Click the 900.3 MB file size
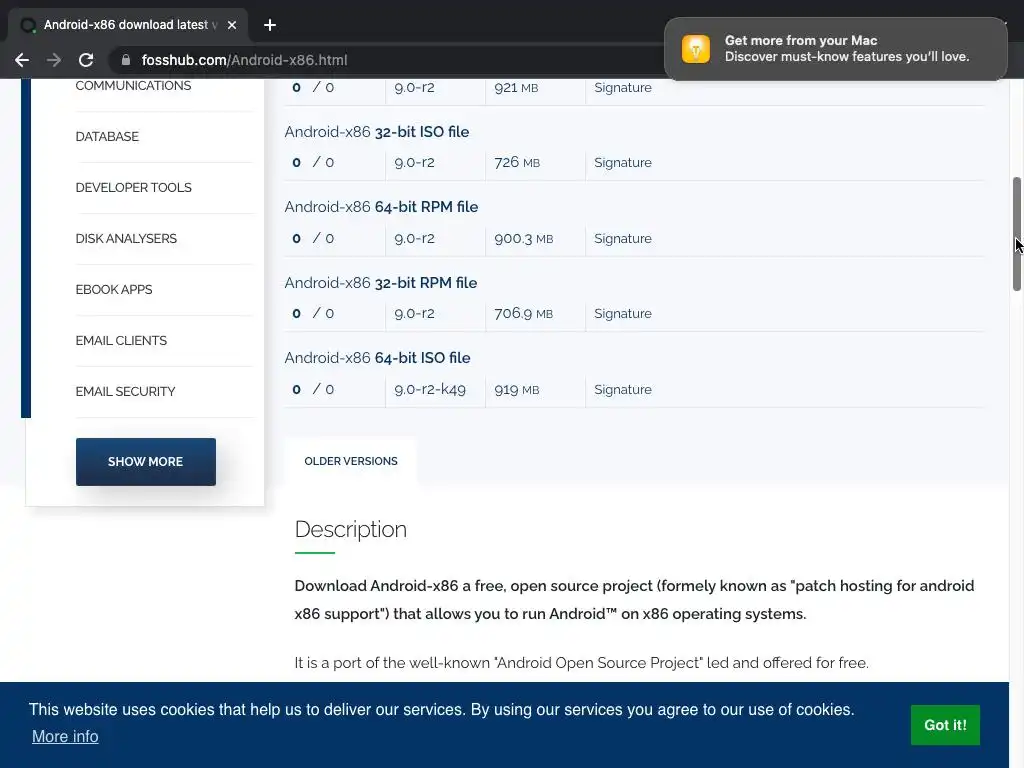Image resolution: width=1024 pixels, height=768 pixels. [524, 238]
